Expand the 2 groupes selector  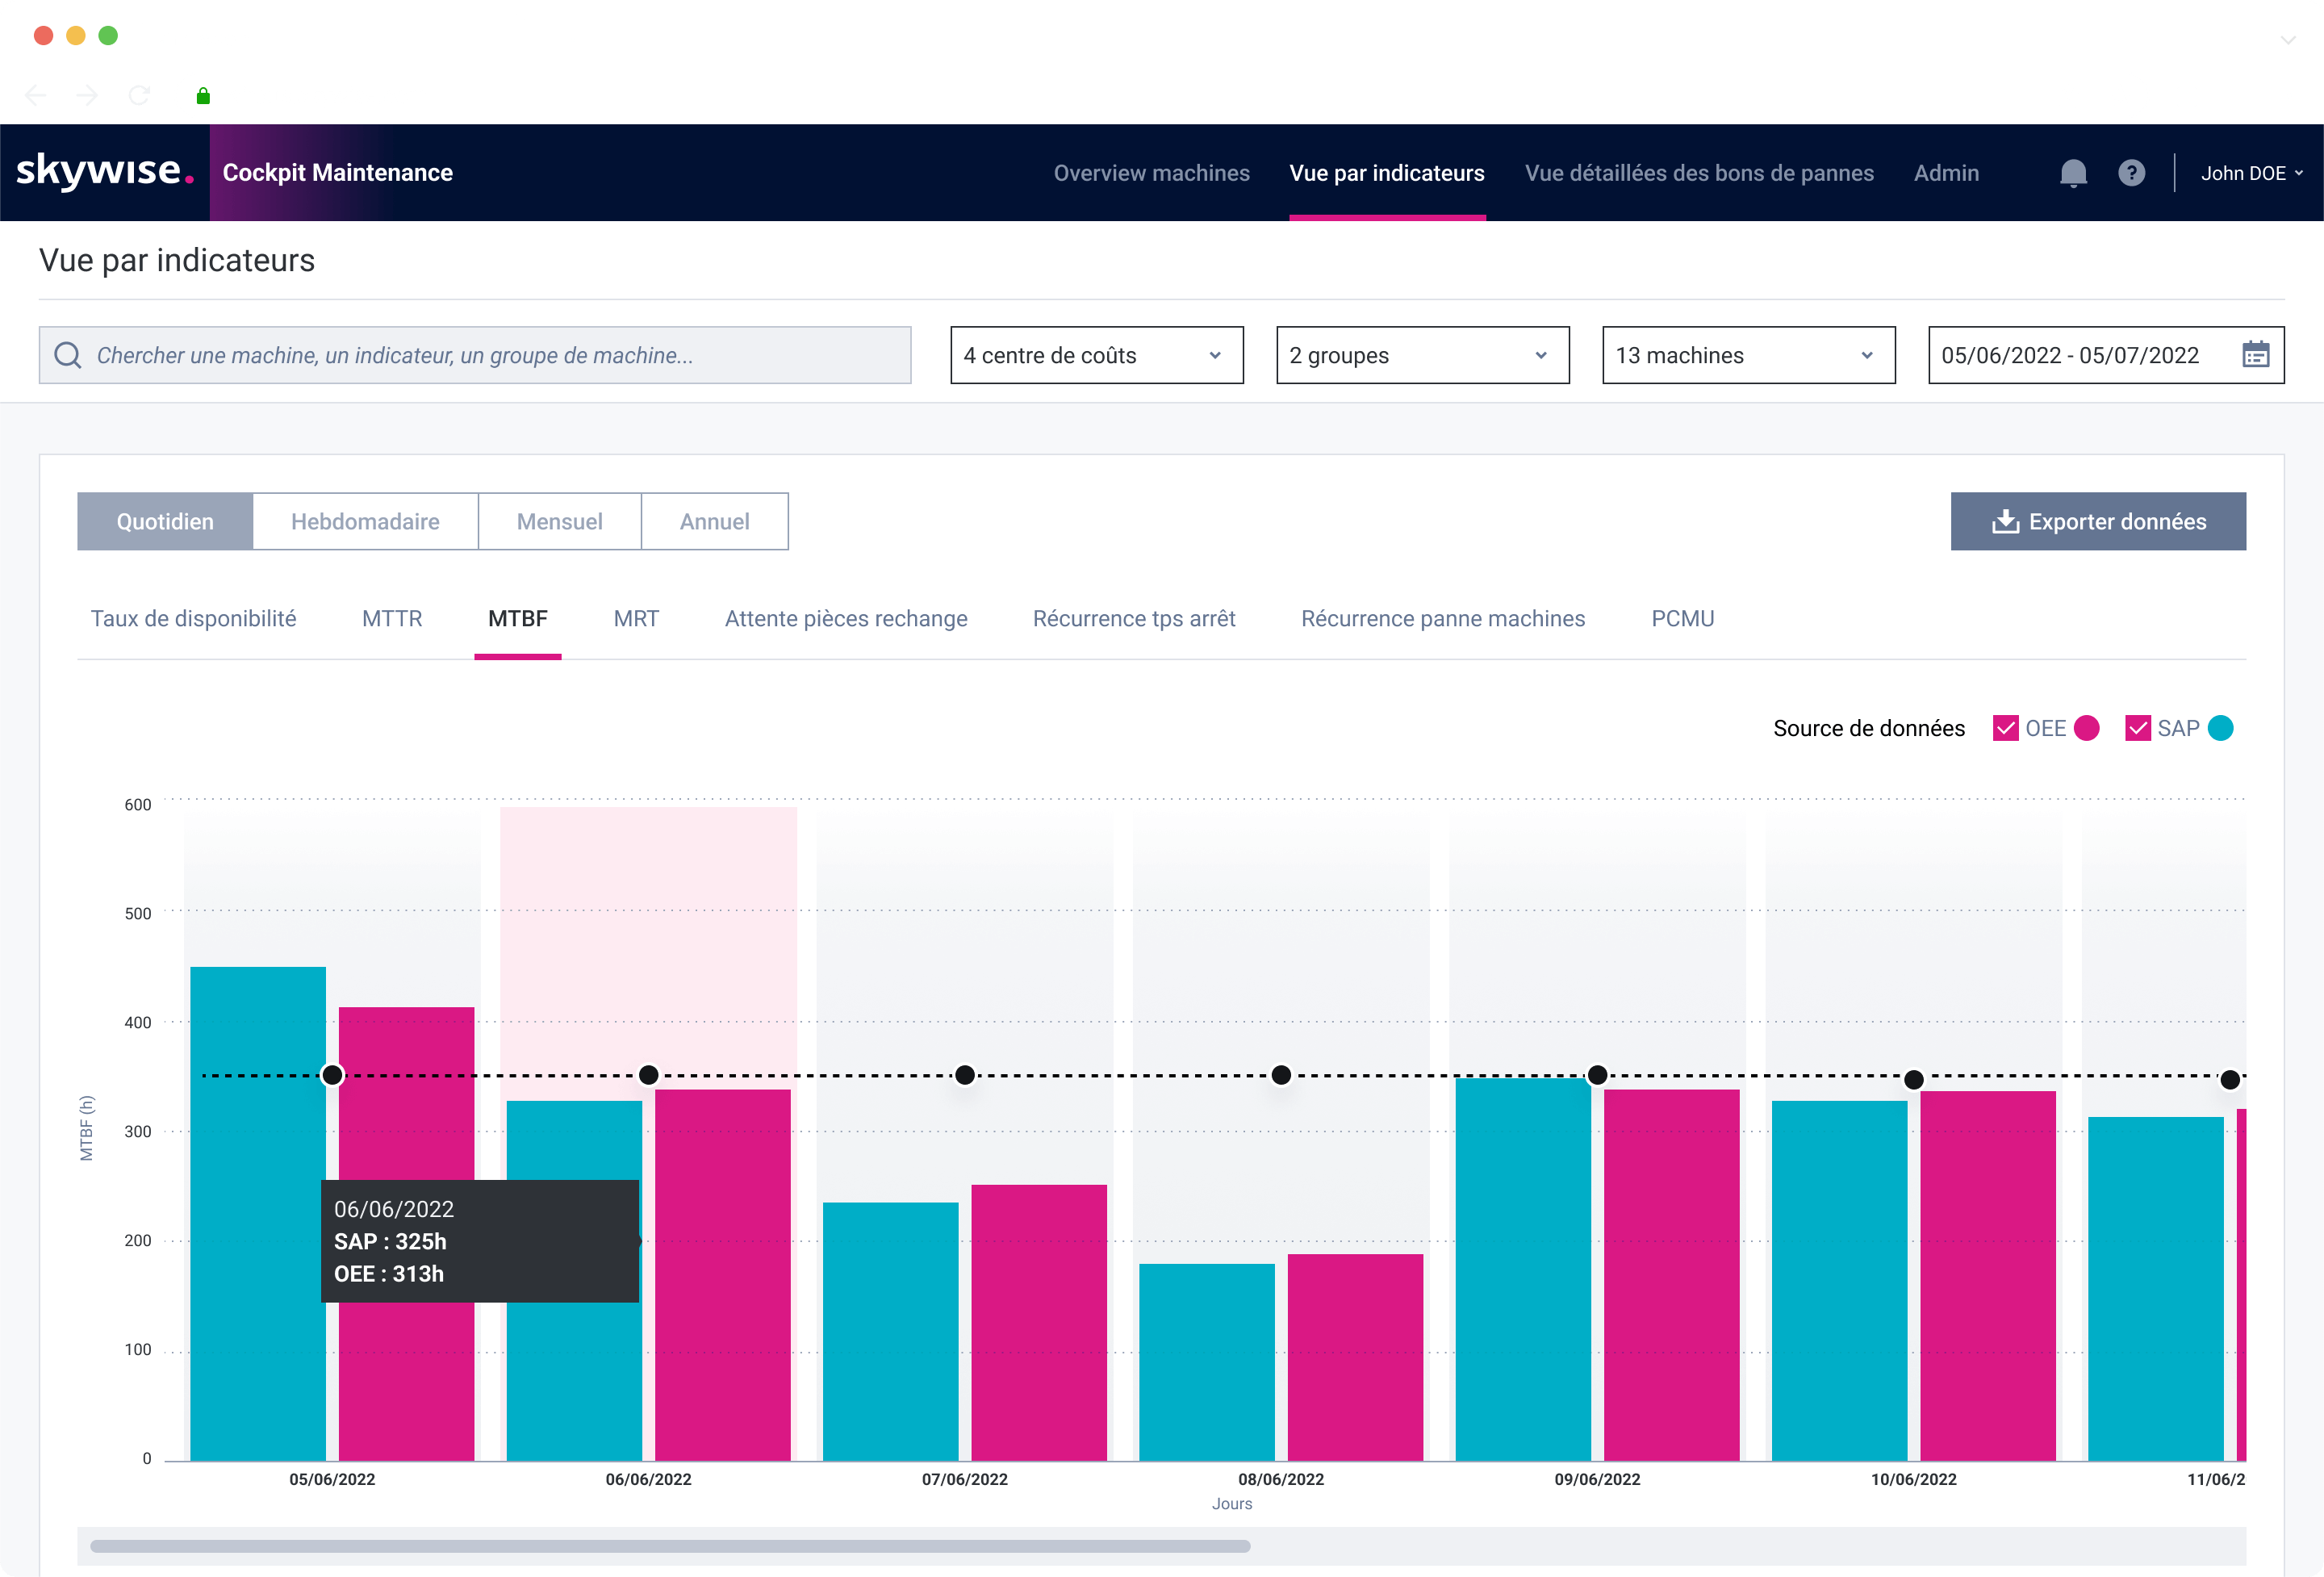1422,355
